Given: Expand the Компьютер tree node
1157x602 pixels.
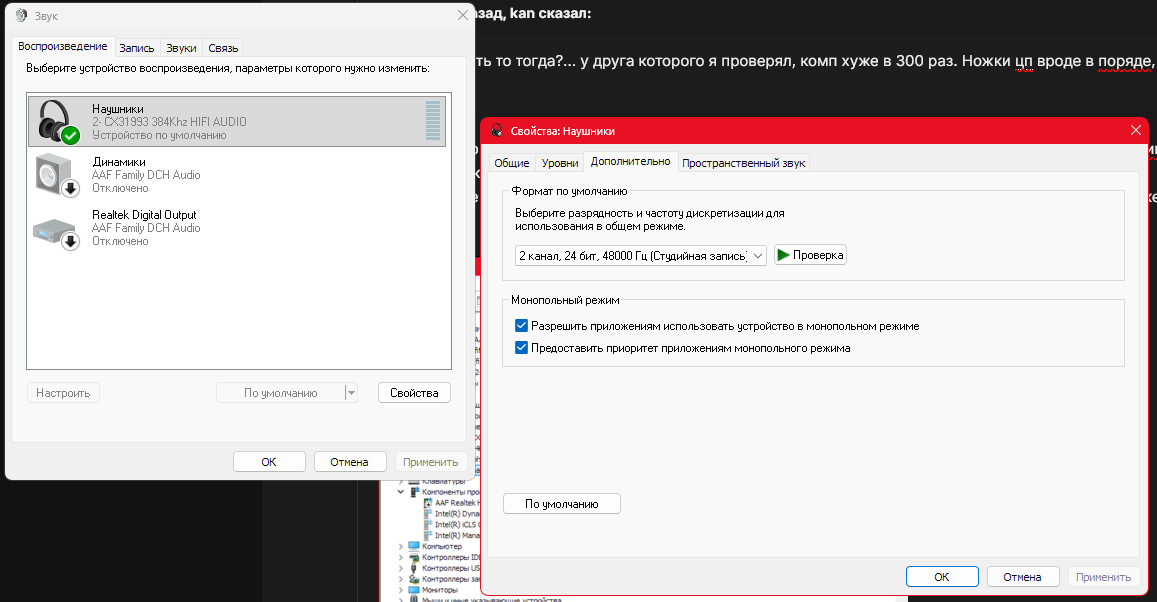Looking at the screenshot, I should (402, 547).
